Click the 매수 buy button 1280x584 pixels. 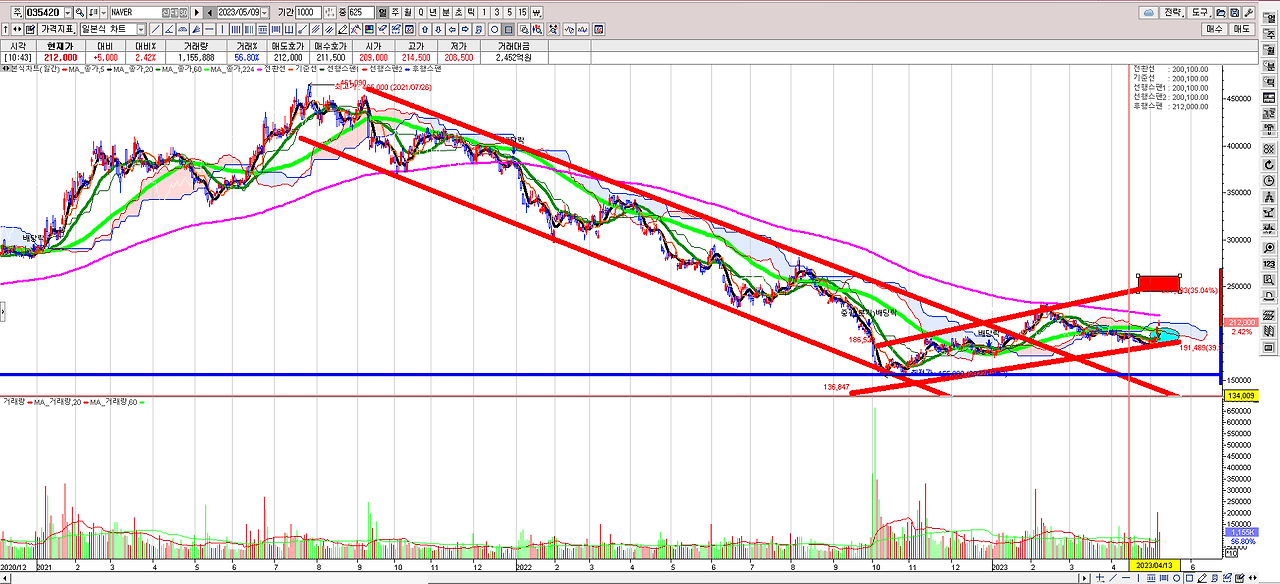(x=1214, y=29)
